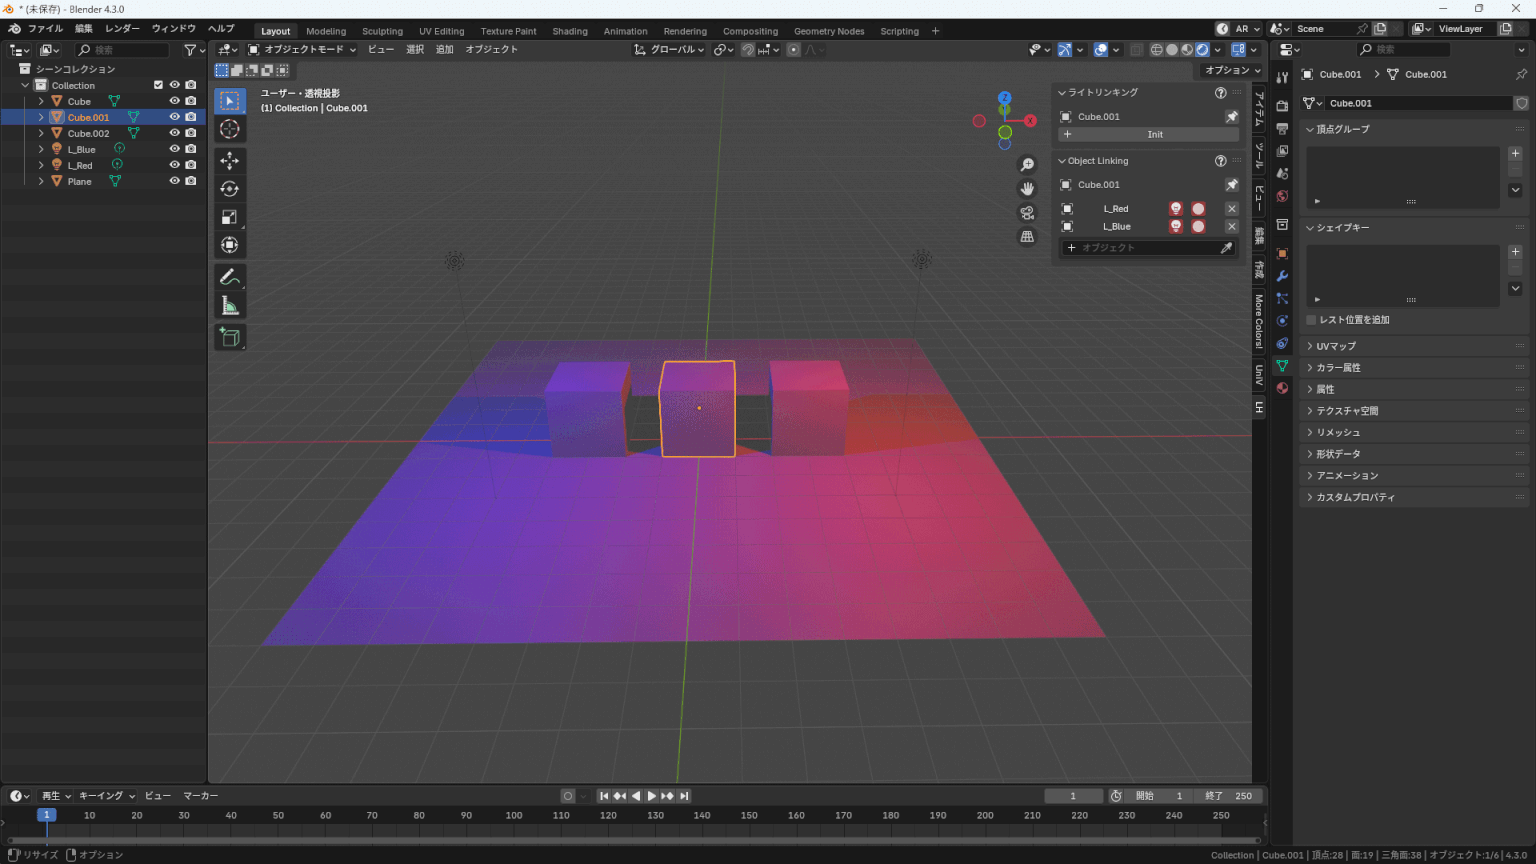Click the search field in the outliner
This screenshot has width=1536, height=864.
pyautogui.click(x=120, y=49)
